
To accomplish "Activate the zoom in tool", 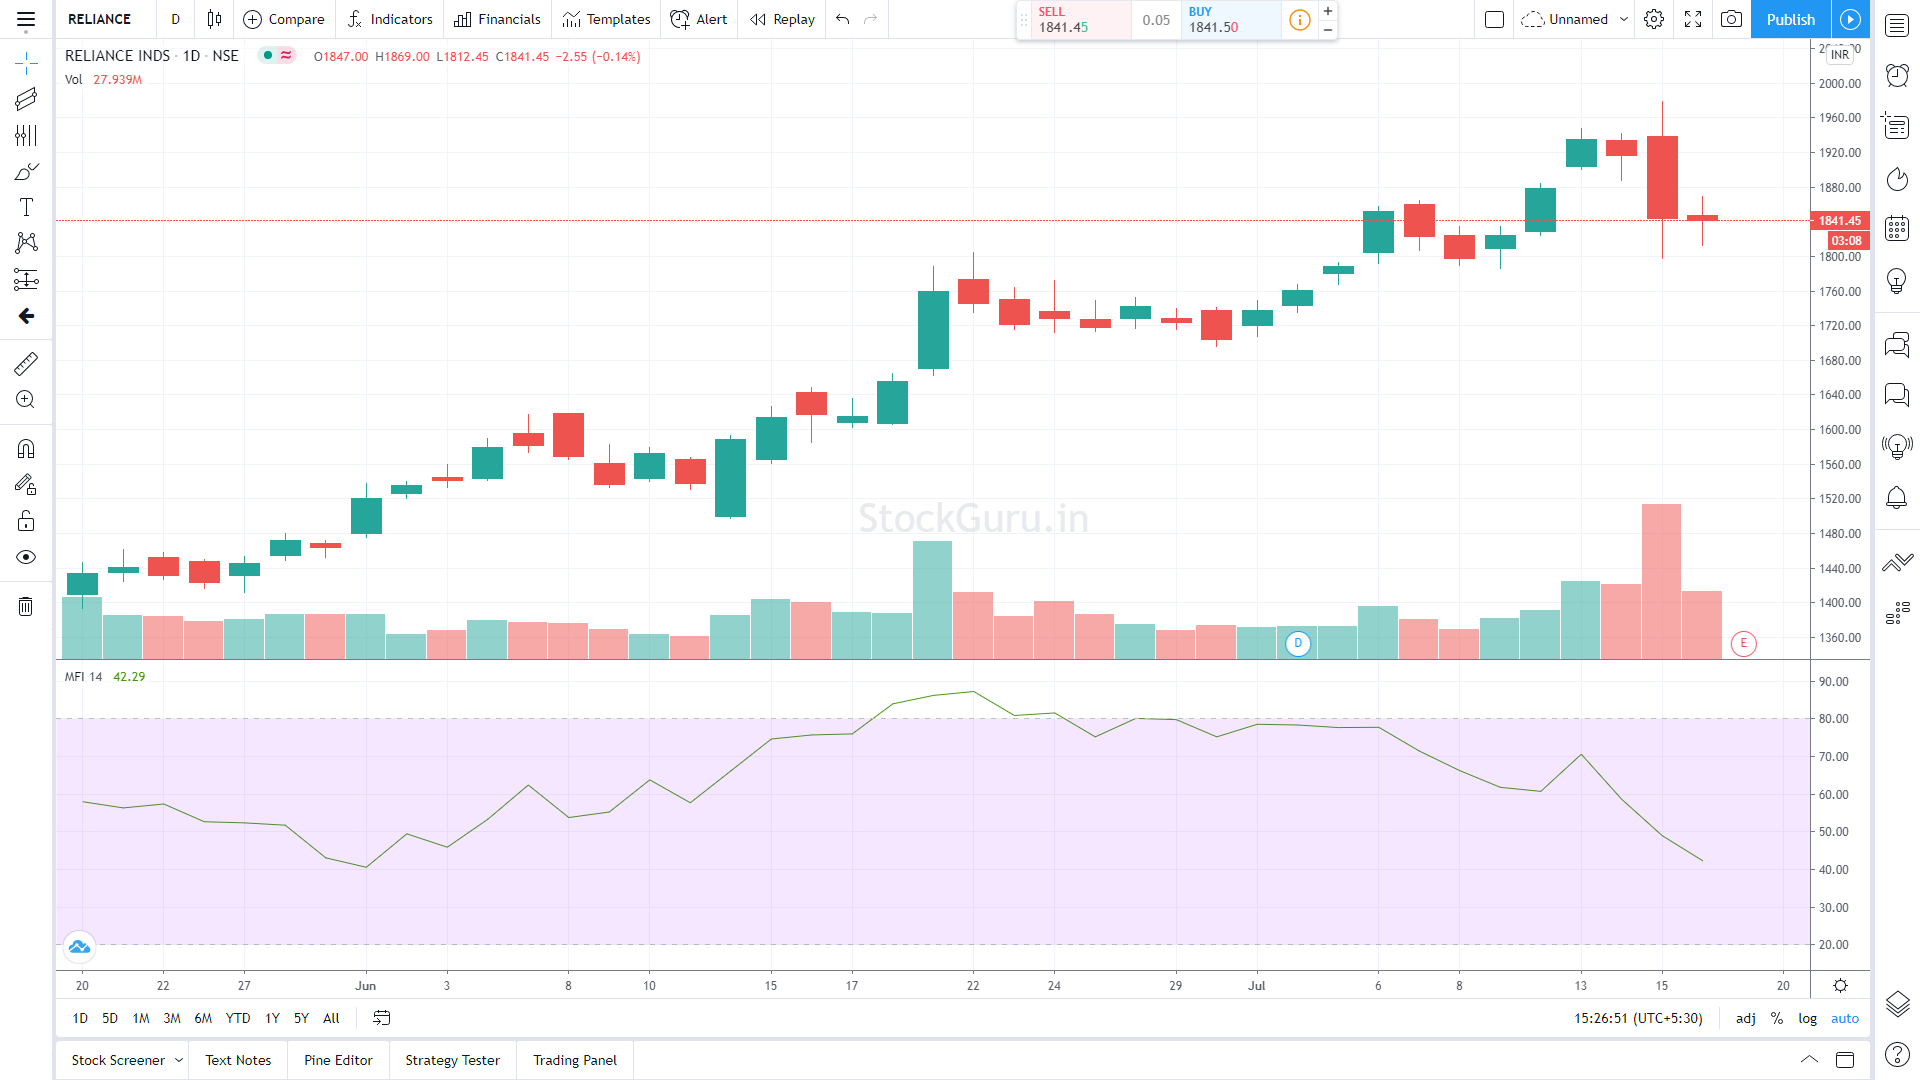I will [26, 399].
